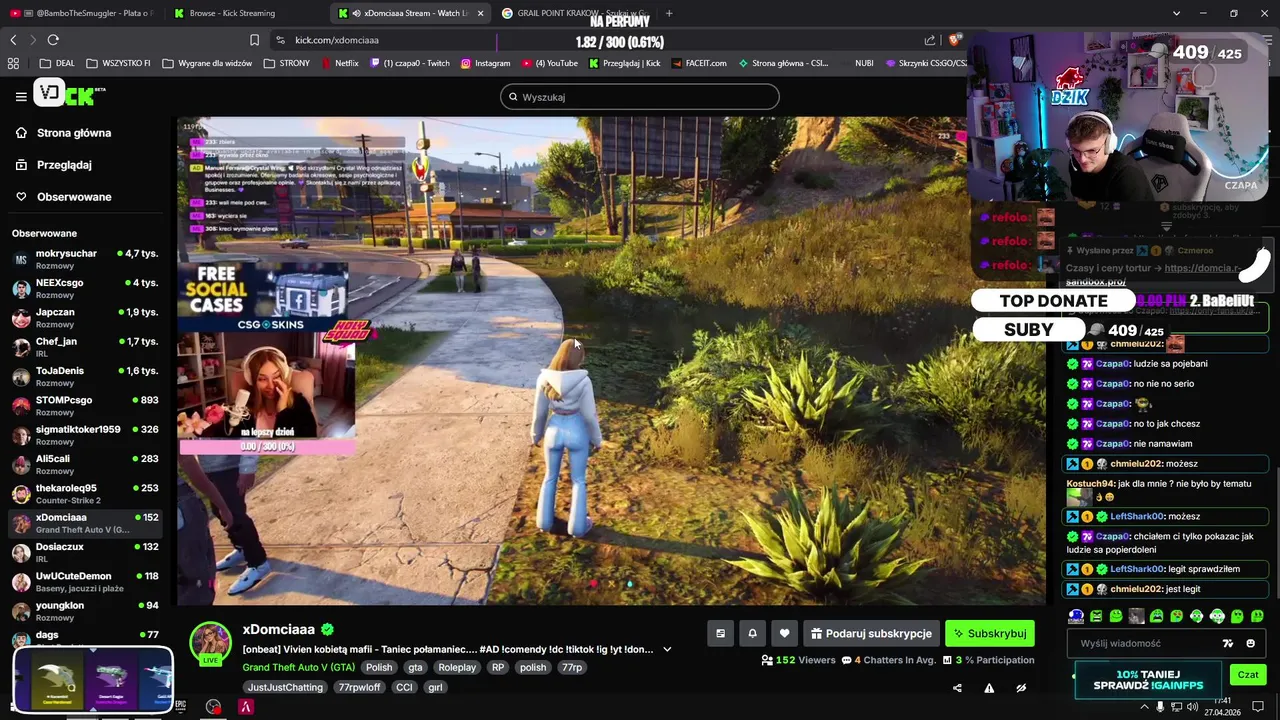The height and width of the screenshot is (720, 1280).
Task: Open thekaroleq95 channel in followed list
Action: point(85,493)
